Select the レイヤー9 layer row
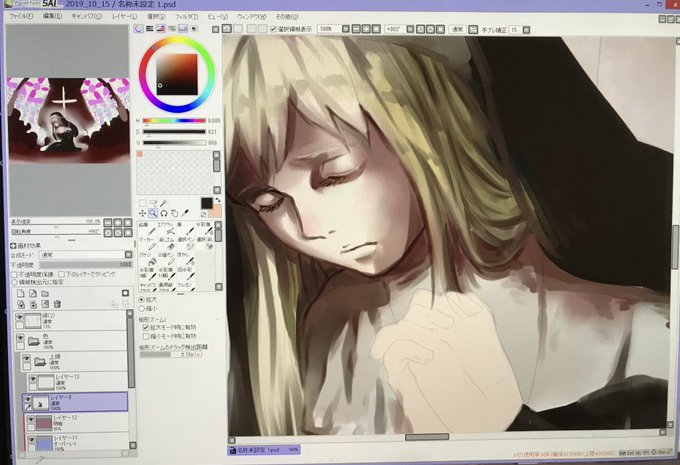Screen dimensions: 680x465 point(75,402)
